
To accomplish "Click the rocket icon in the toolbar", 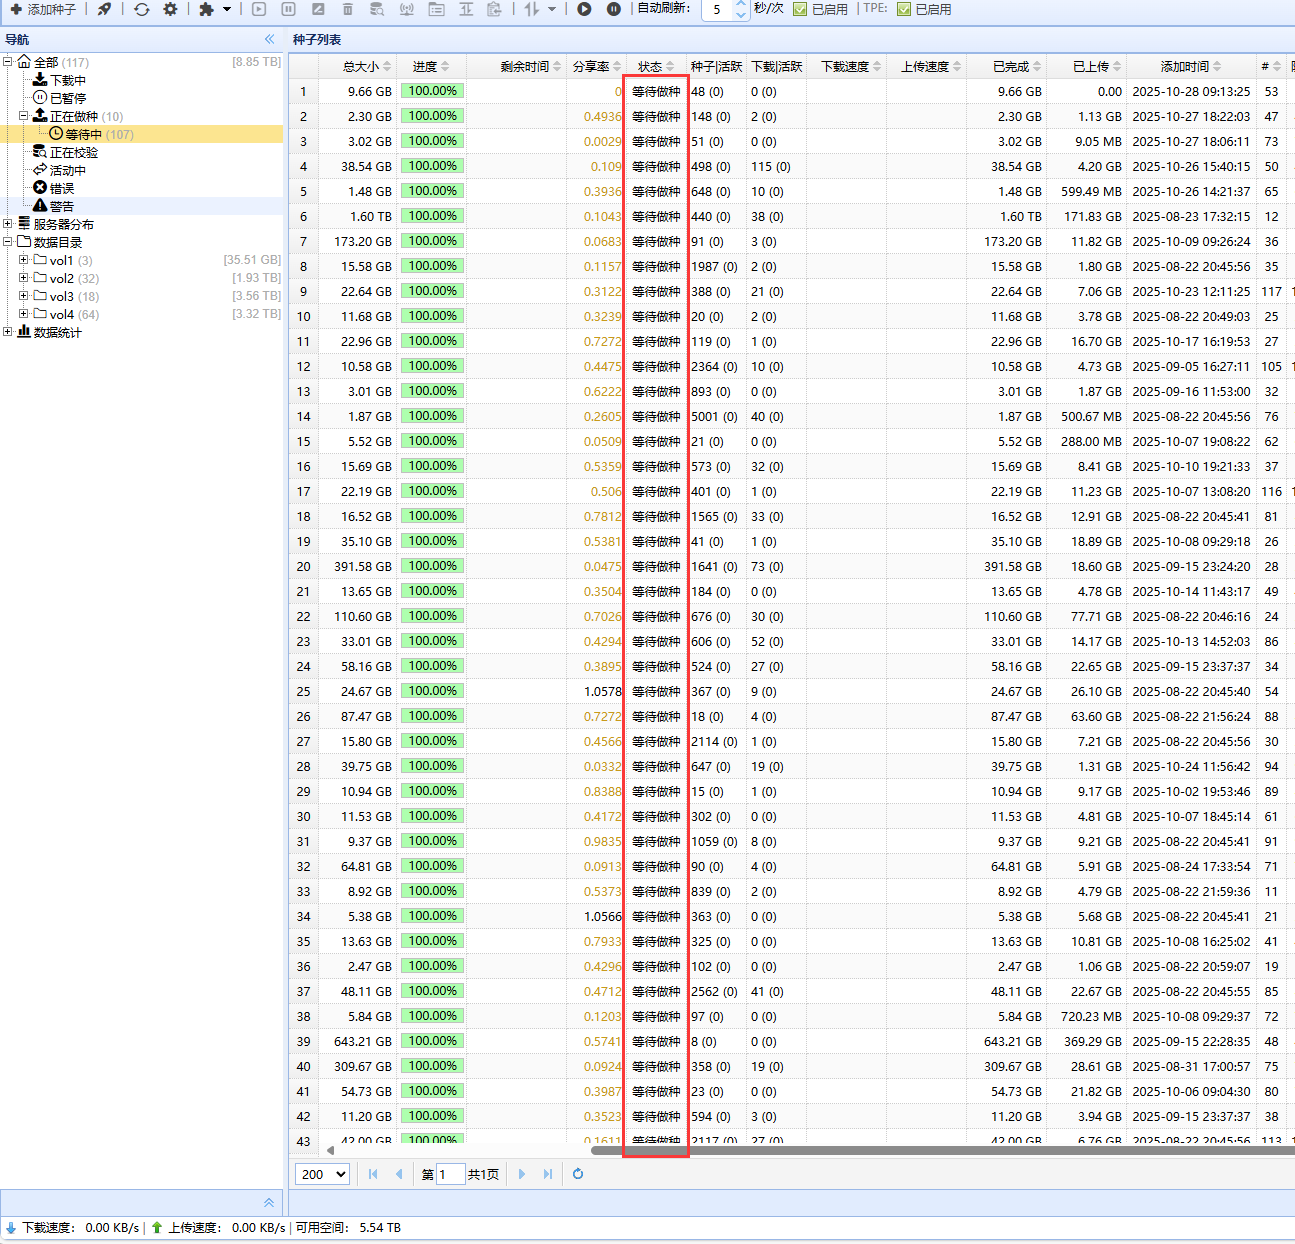I will 104,9.
